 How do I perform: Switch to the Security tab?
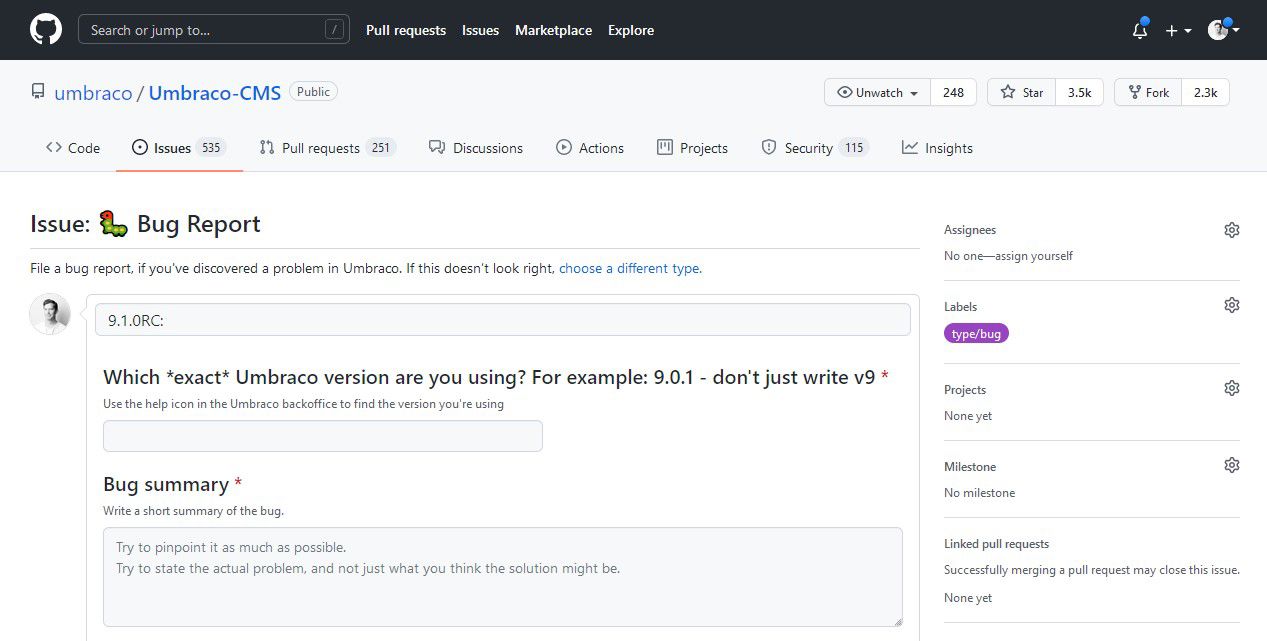pyautogui.click(x=814, y=148)
